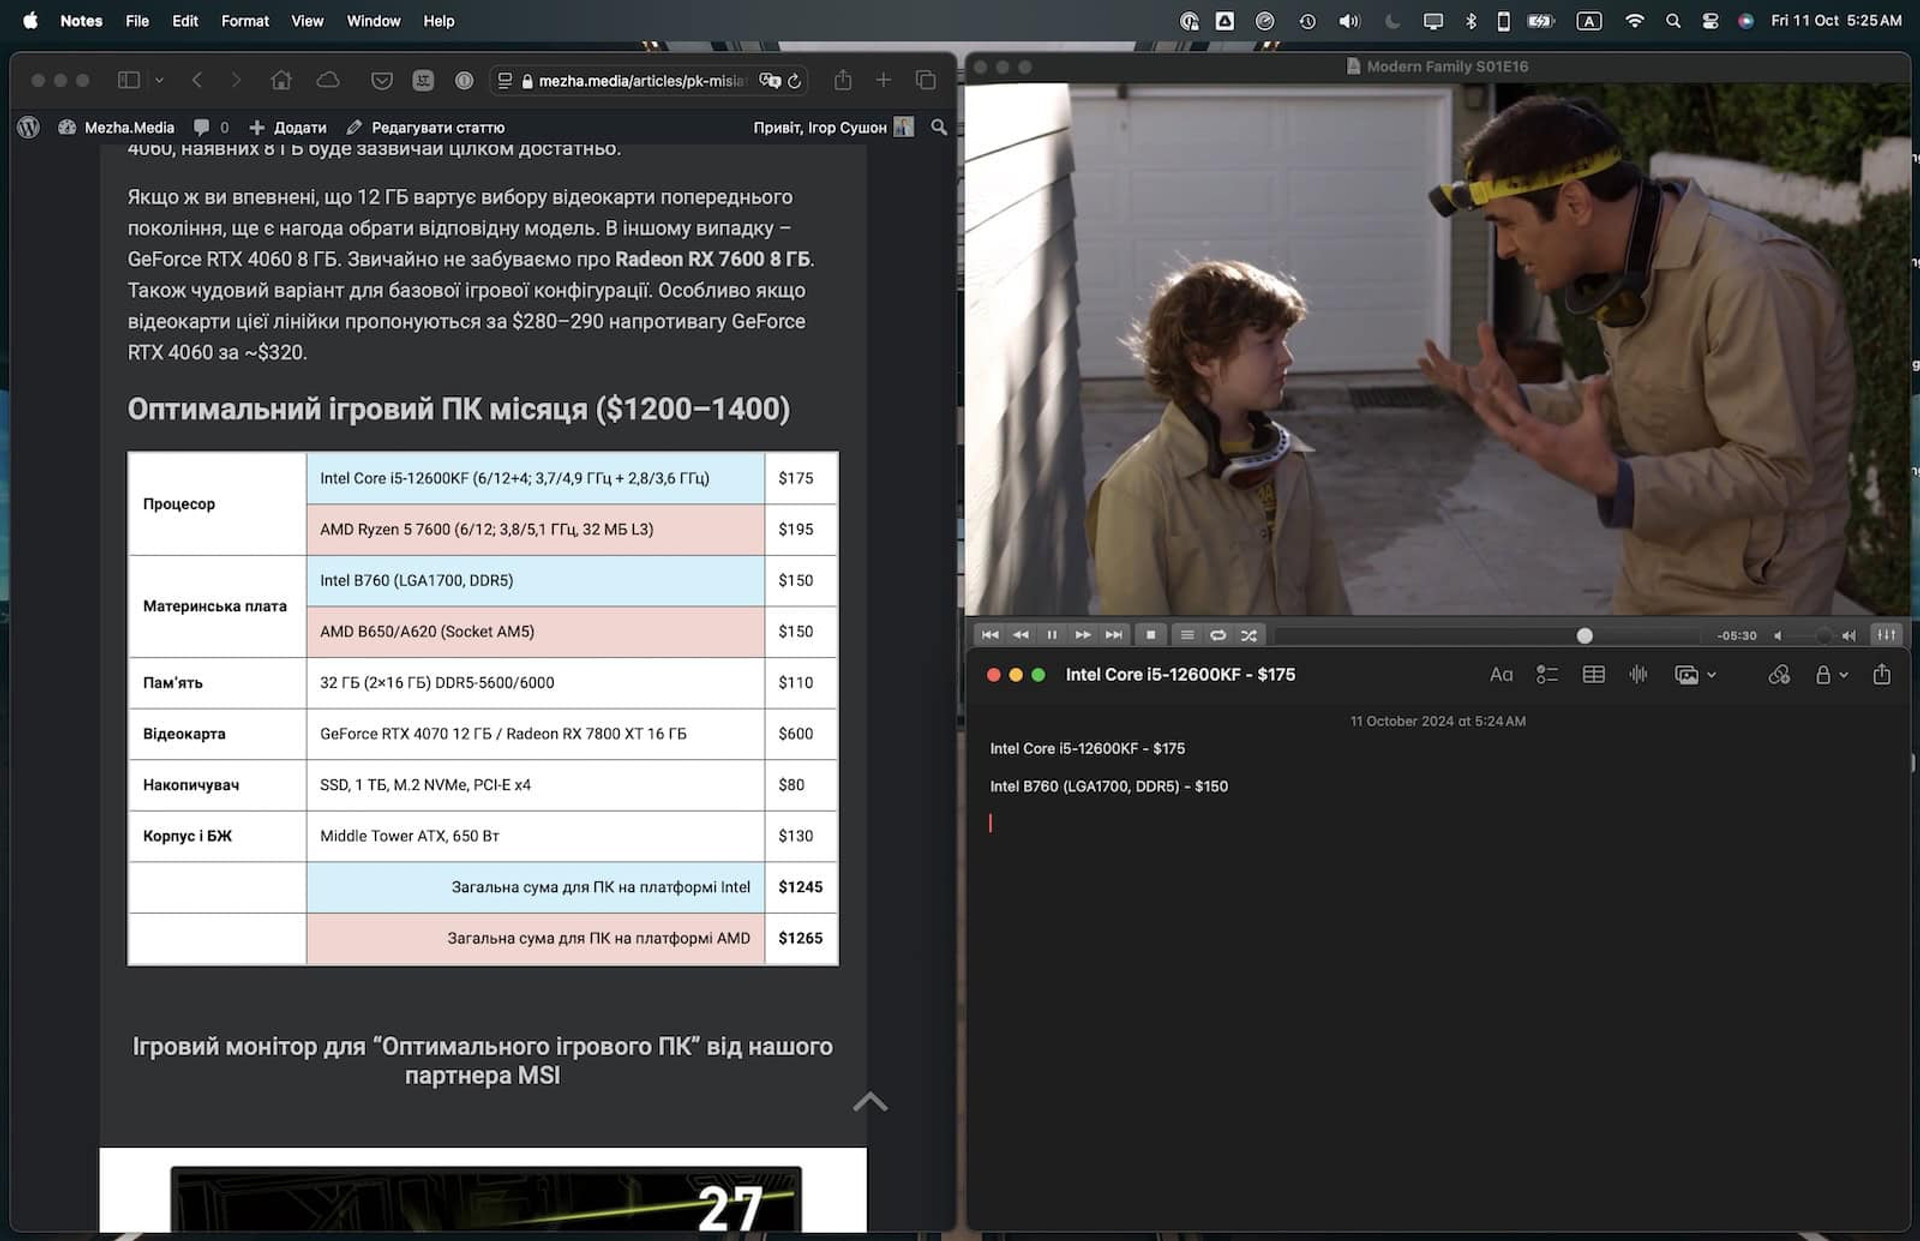Open a new Safari tab
The height and width of the screenshot is (1241, 1920).
tap(883, 80)
